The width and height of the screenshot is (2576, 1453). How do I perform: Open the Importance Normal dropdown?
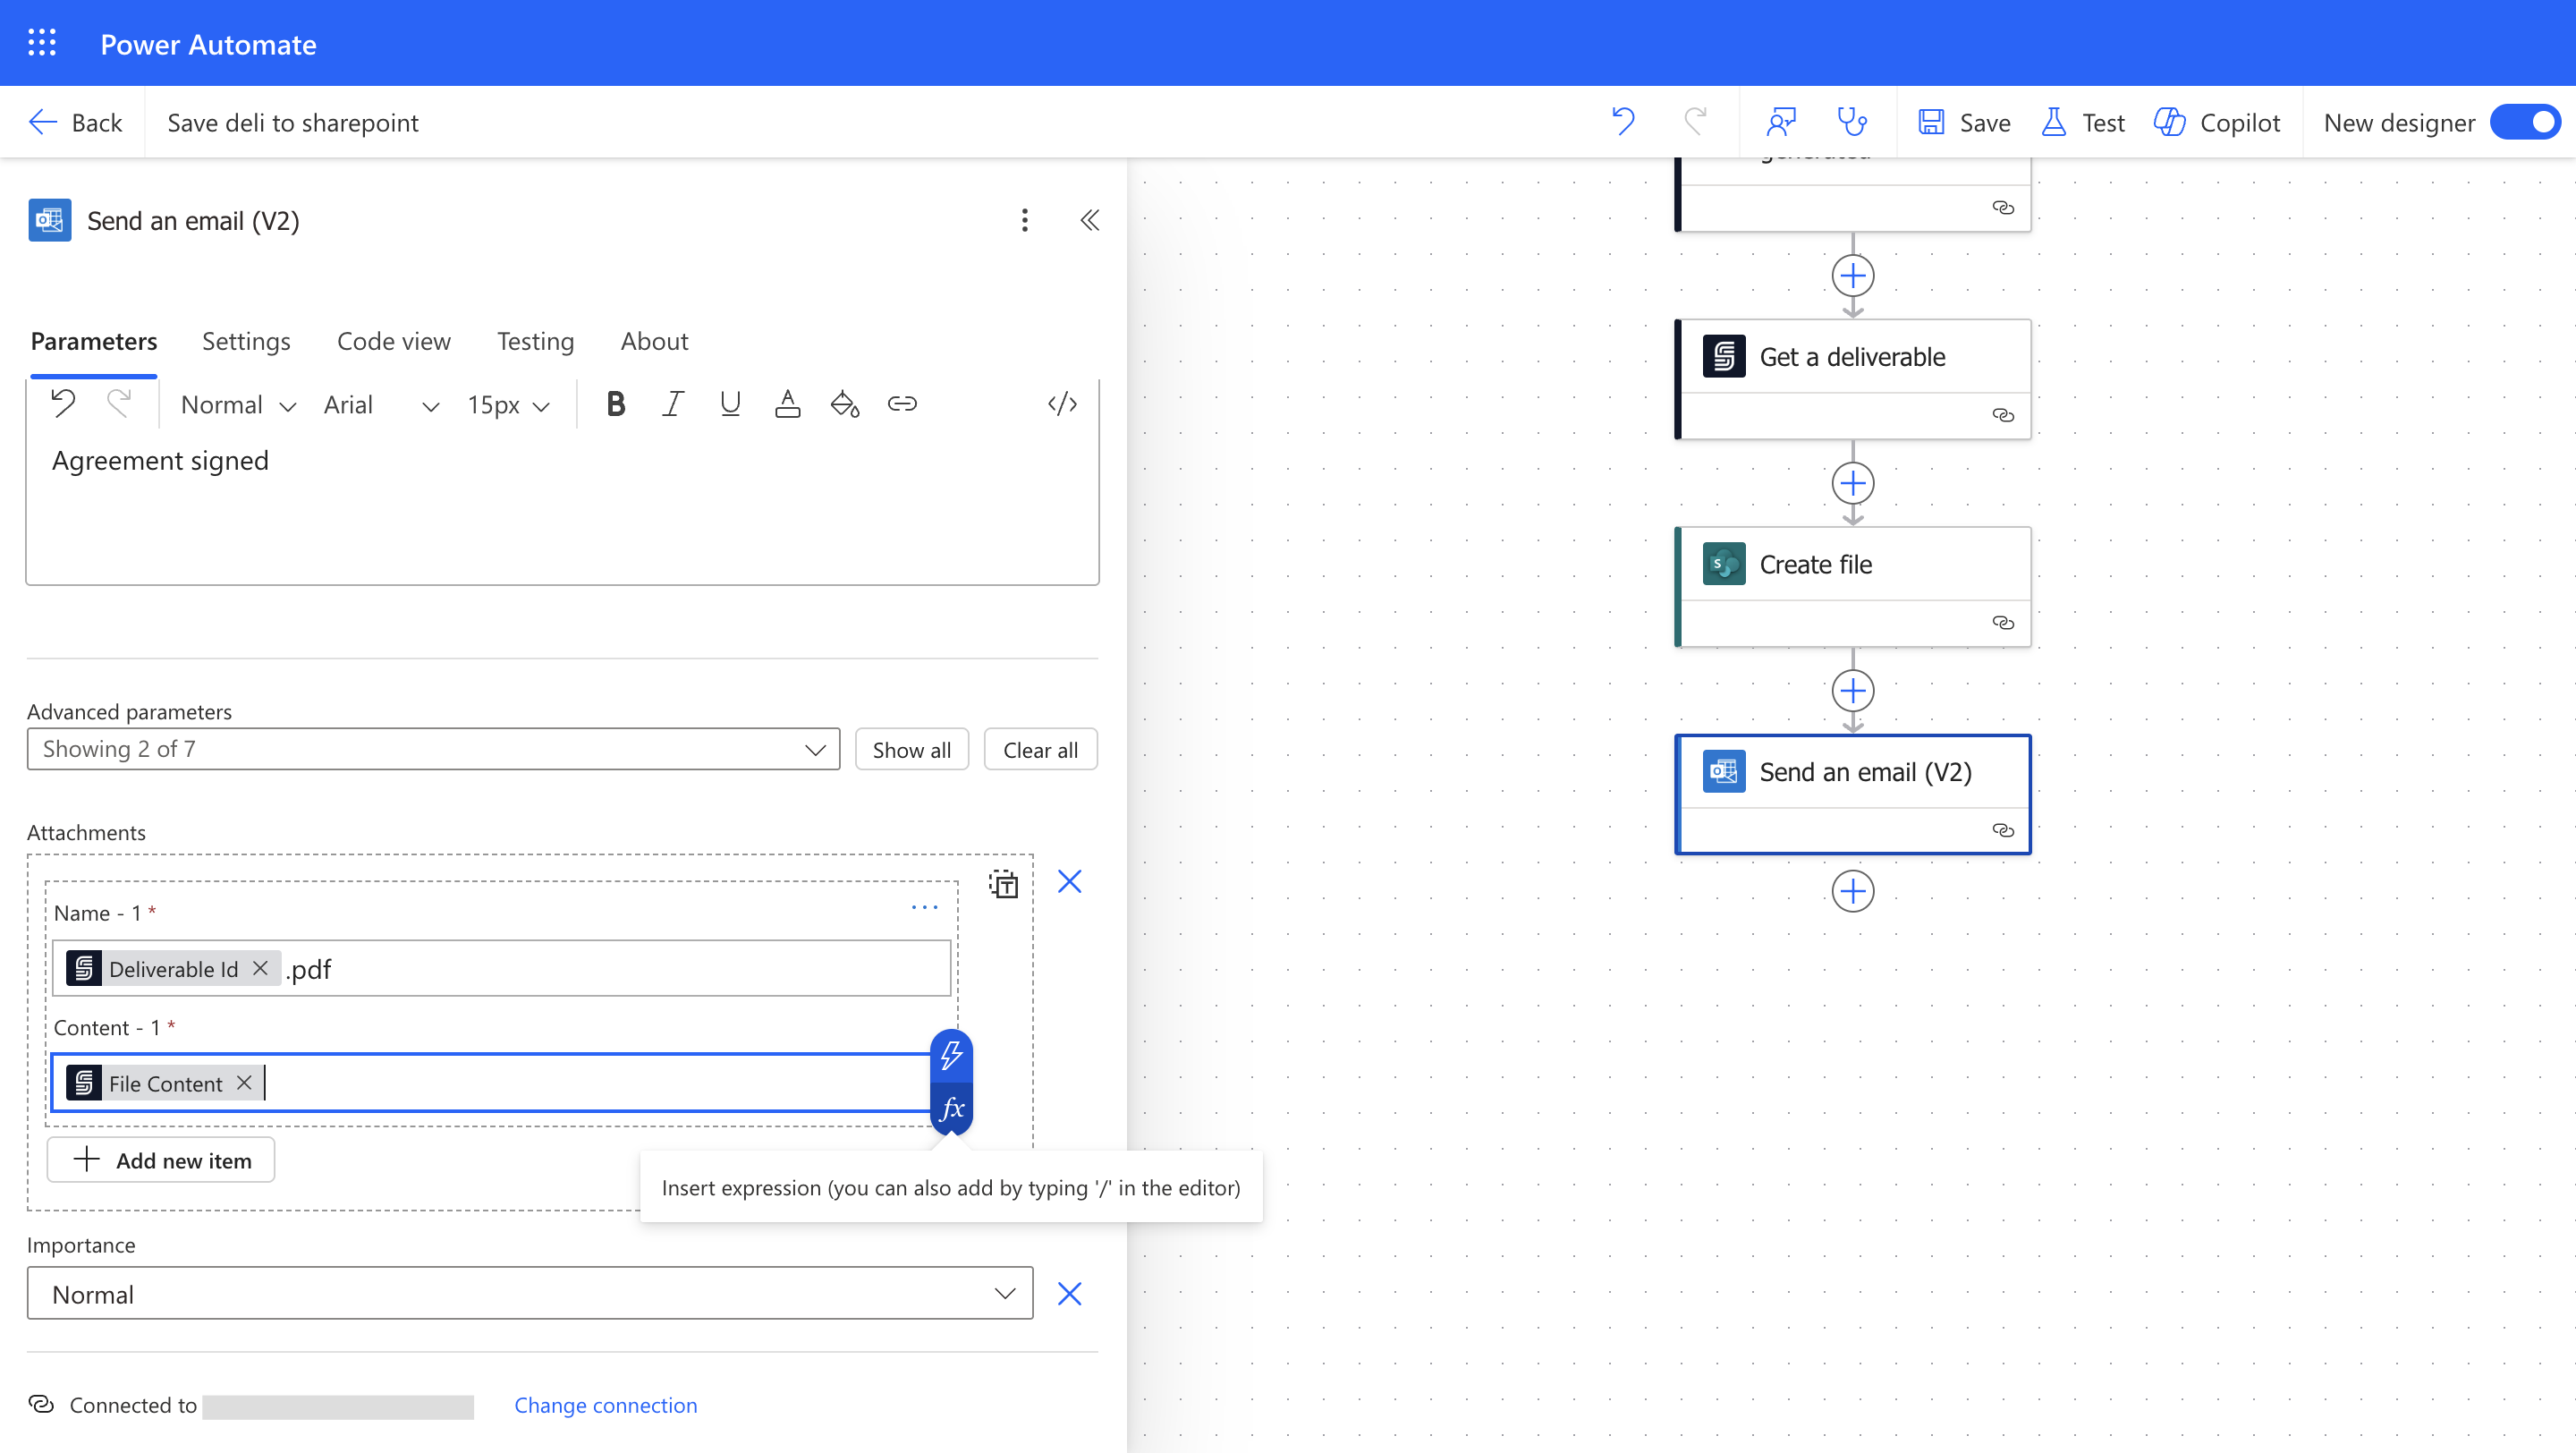click(x=530, y=1294)
